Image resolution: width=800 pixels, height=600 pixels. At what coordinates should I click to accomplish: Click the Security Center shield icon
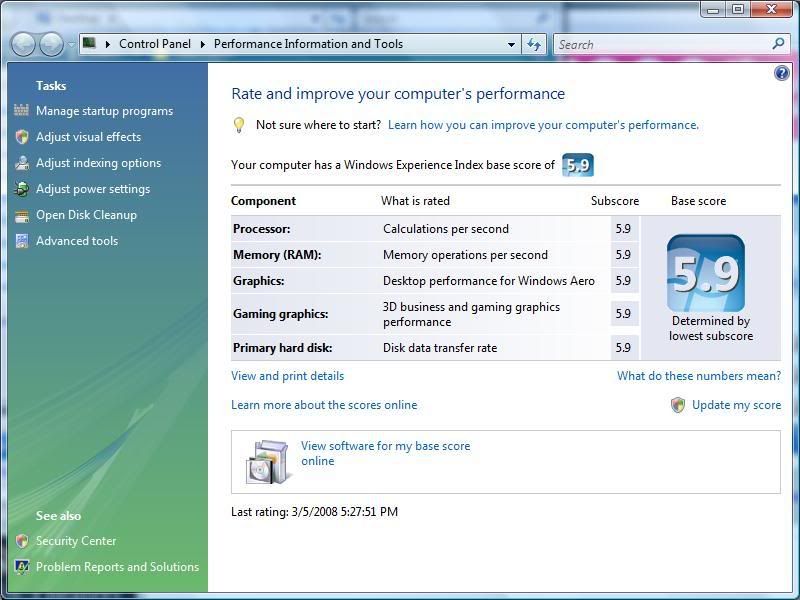tap(21, 541)
